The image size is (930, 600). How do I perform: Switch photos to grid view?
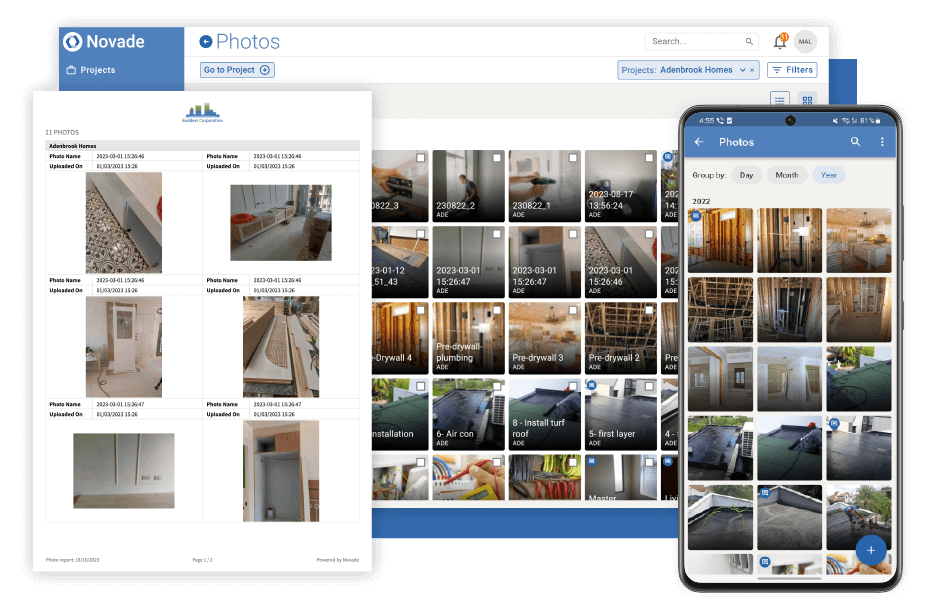(807, 100)
